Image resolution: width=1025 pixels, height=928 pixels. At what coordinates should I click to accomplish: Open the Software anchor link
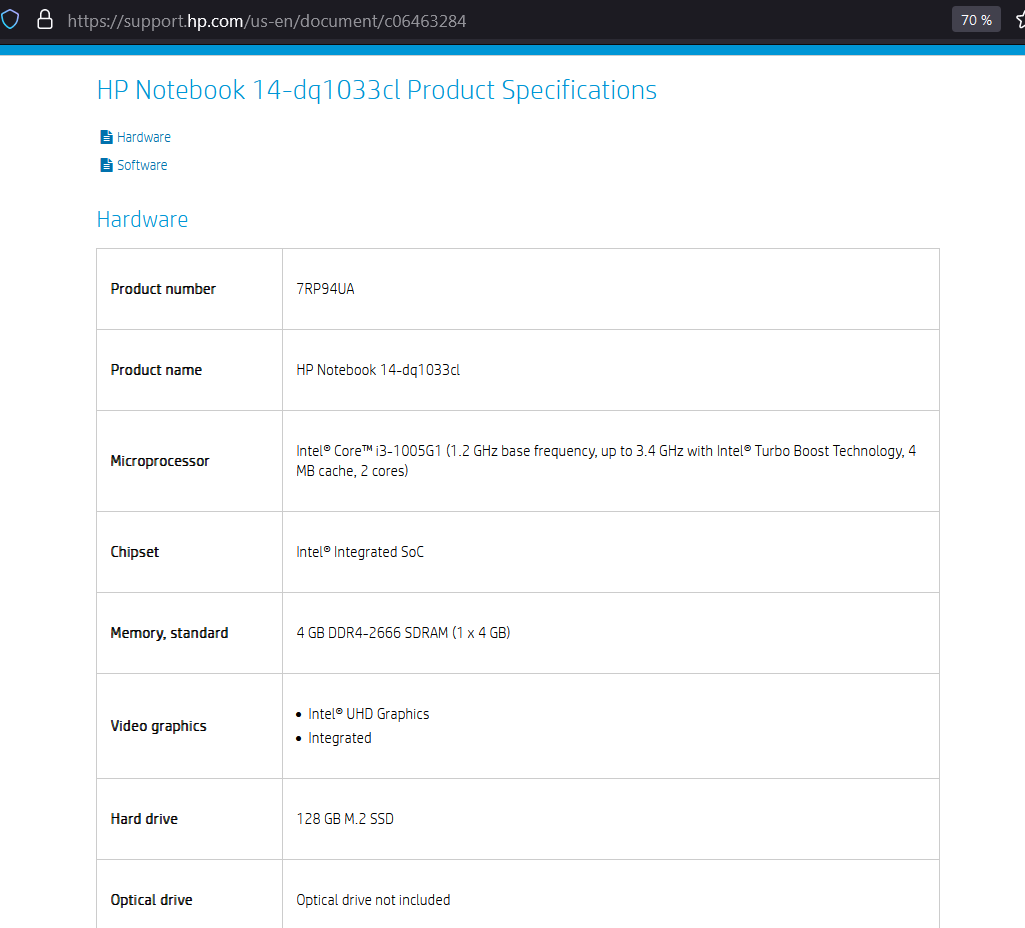[142, 165]
